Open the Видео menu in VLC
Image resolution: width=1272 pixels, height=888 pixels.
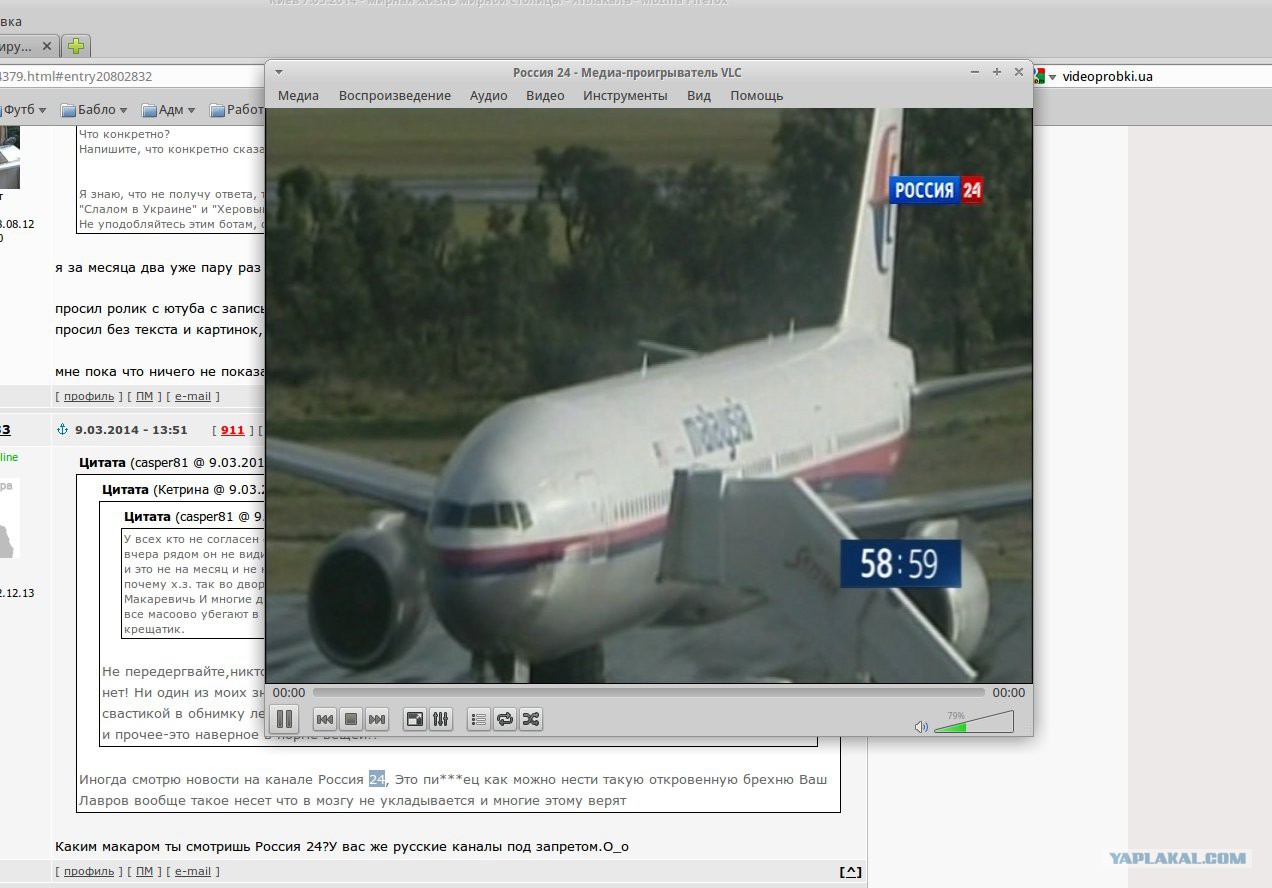(x=545, y=96)
